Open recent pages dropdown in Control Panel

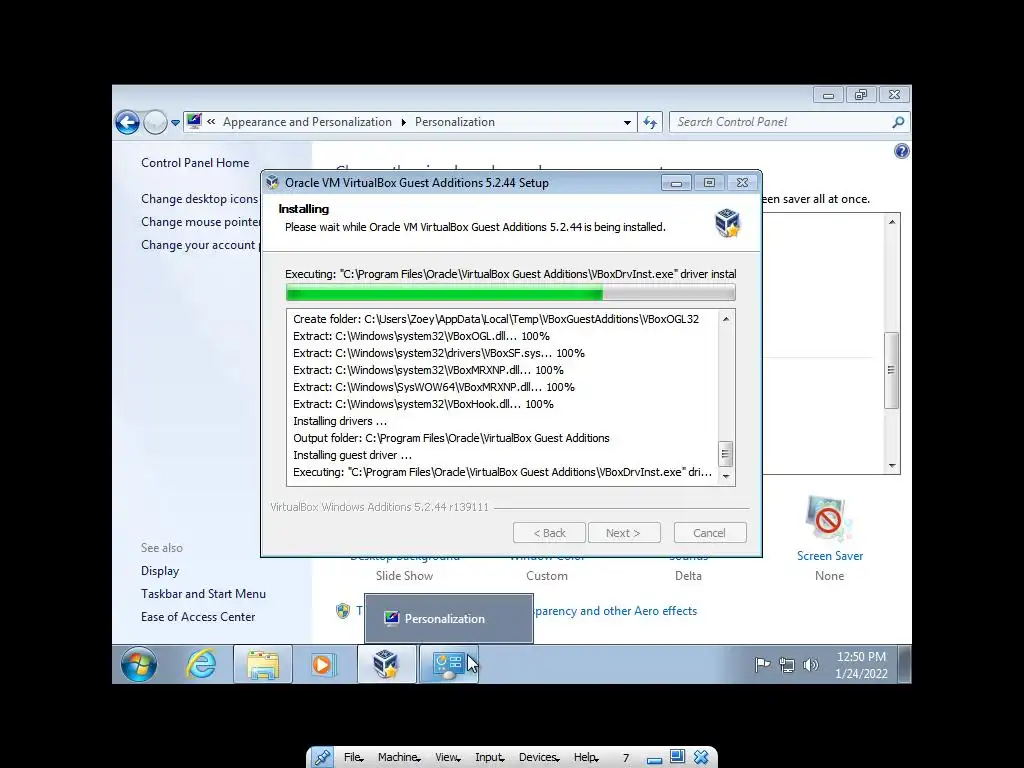[175, 123]
